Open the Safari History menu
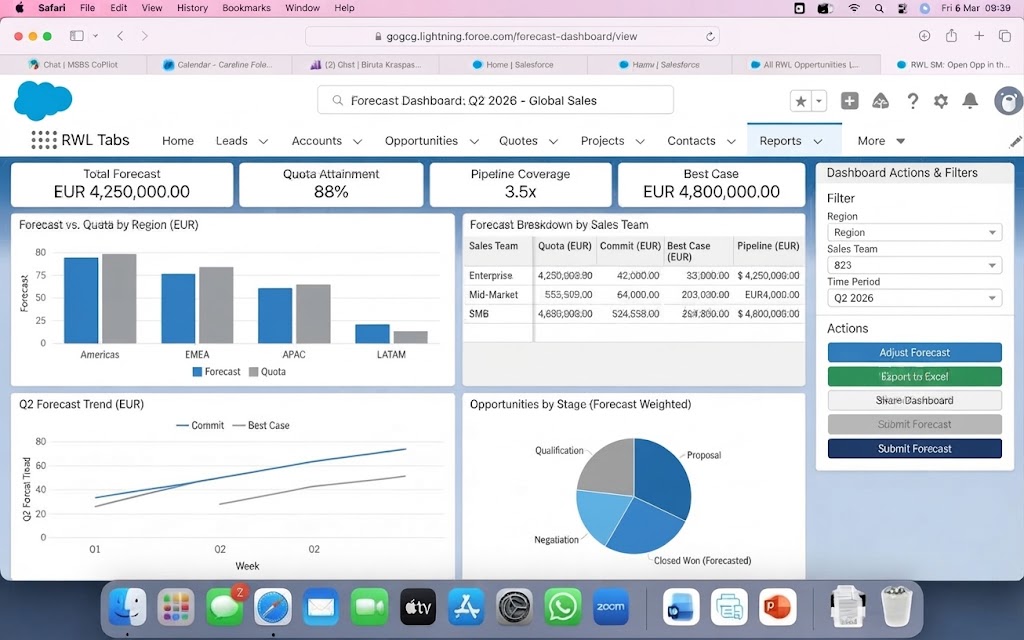 [192, 8]
